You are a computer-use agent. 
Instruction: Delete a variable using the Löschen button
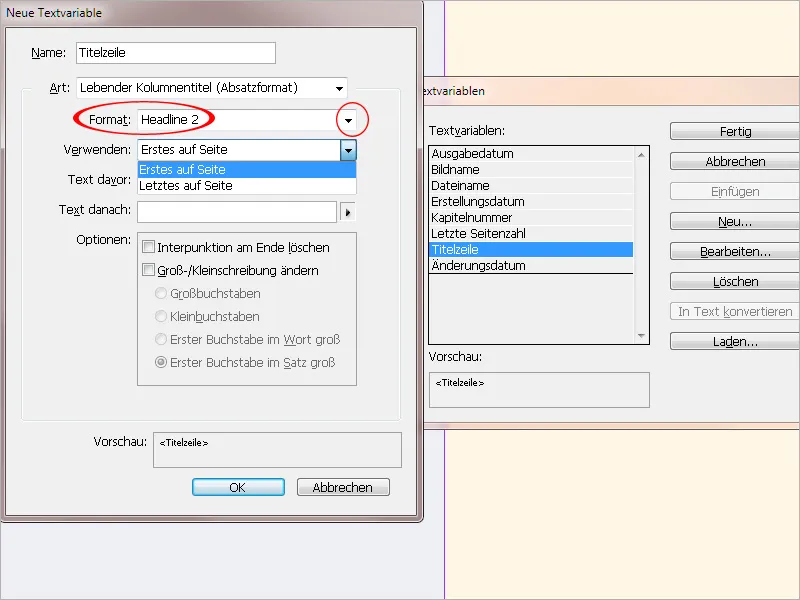[x=733, y=281]
